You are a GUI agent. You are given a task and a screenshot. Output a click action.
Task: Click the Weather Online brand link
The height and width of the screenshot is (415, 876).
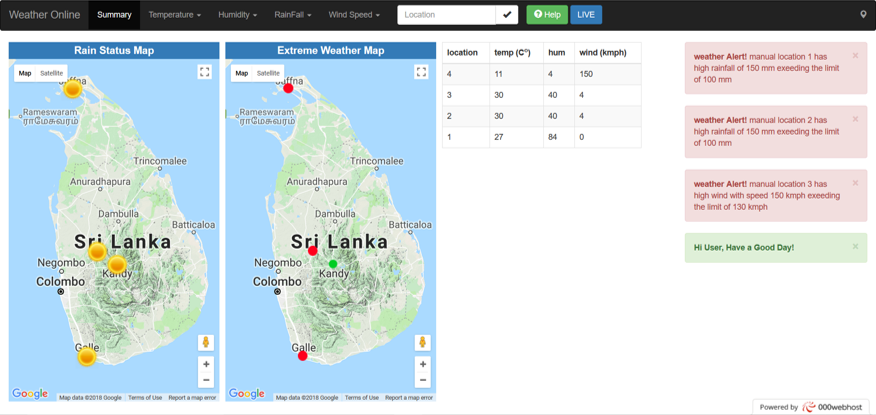tap(45, 15)
